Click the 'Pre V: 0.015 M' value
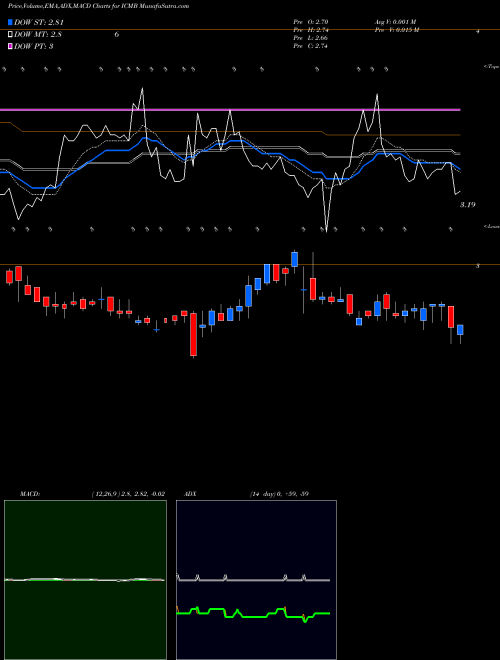Screen dimensions: 500x660 pyautogui.click(x=396, y=30)
